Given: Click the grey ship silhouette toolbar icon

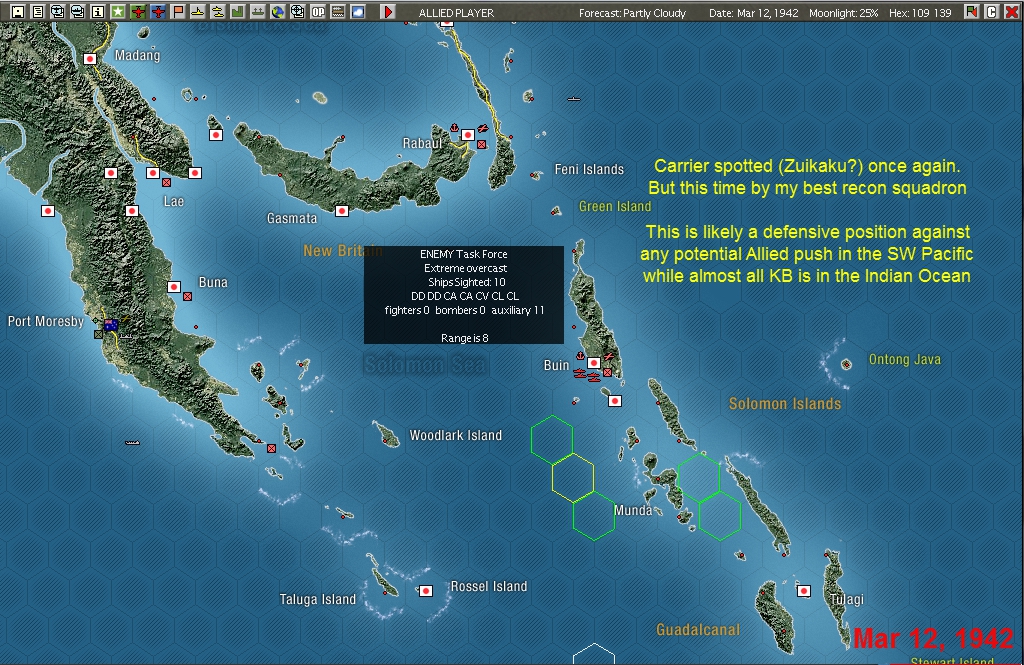Looking at the screenshot, I should pyautogui.click(x=258, y=12).
